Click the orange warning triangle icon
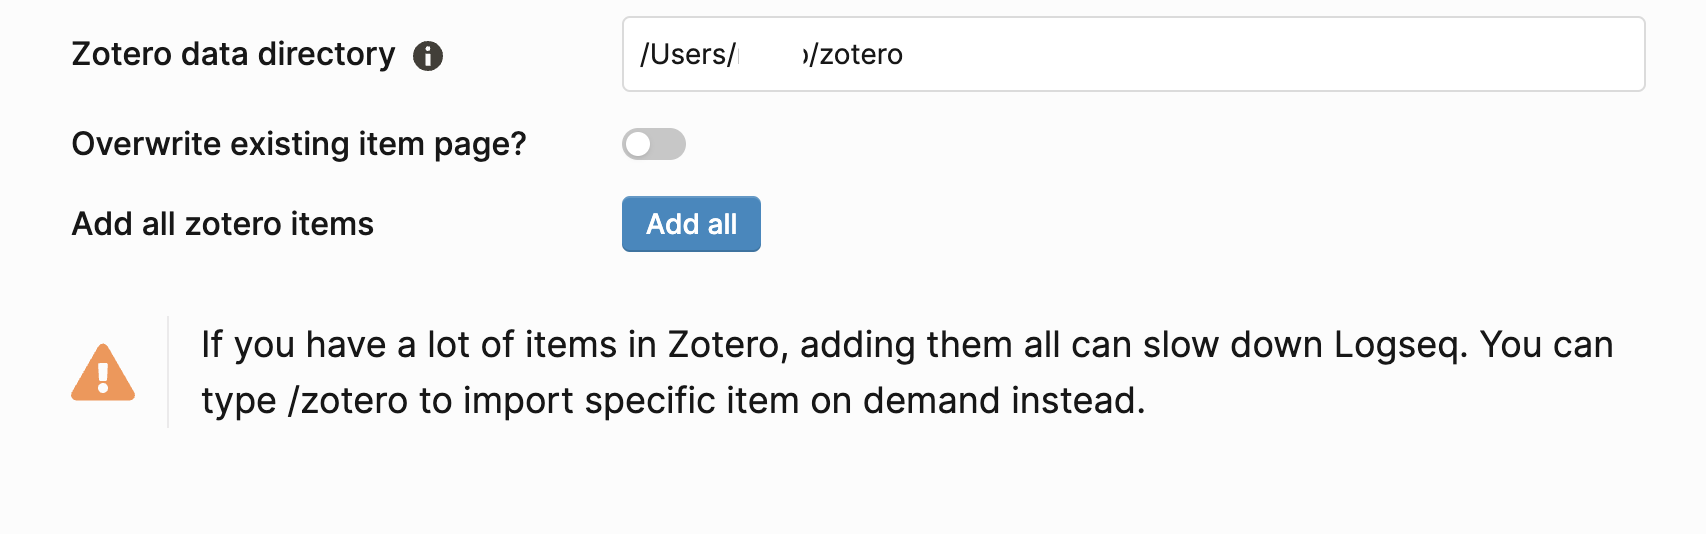 click(103, 372)
